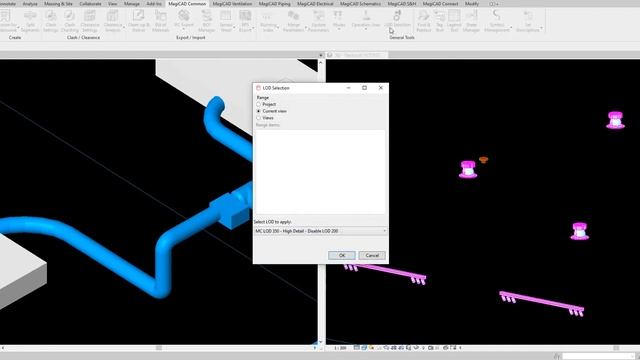The image size is (640, 360).
Task: Maximize the LOD Selection dialog
Action: [364, 88]
